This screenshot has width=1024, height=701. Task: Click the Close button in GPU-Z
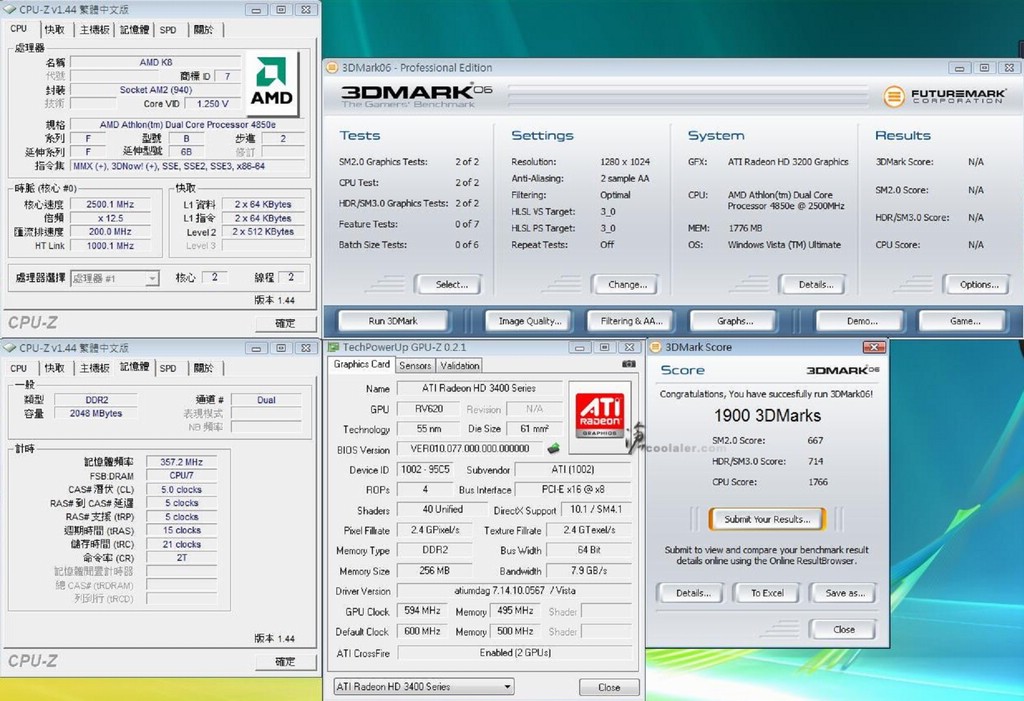(609, 687)
